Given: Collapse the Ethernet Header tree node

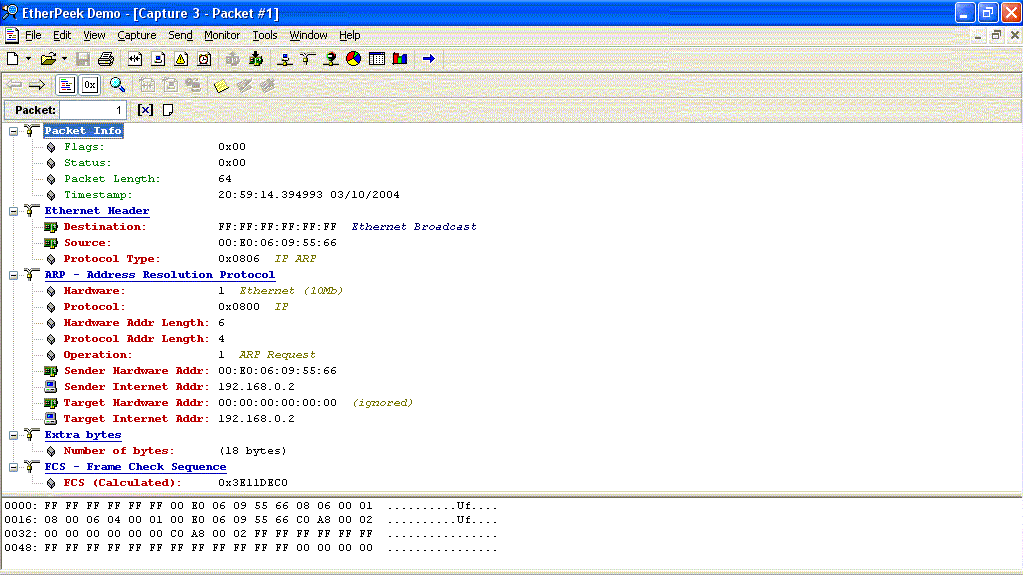Looking at the screenshot, I should point(13,211).
